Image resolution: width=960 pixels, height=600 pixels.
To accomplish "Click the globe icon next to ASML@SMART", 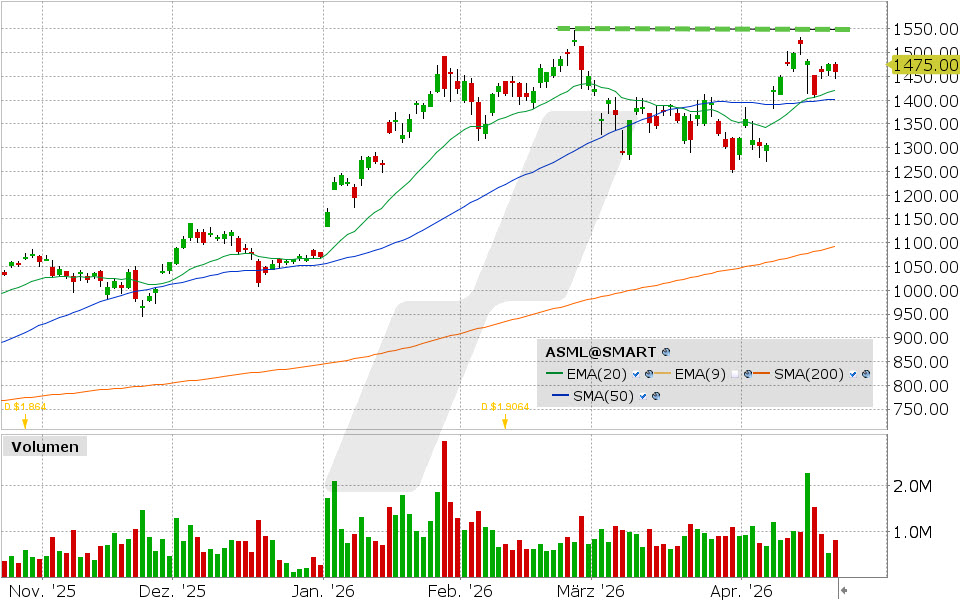I will [666, 352].
